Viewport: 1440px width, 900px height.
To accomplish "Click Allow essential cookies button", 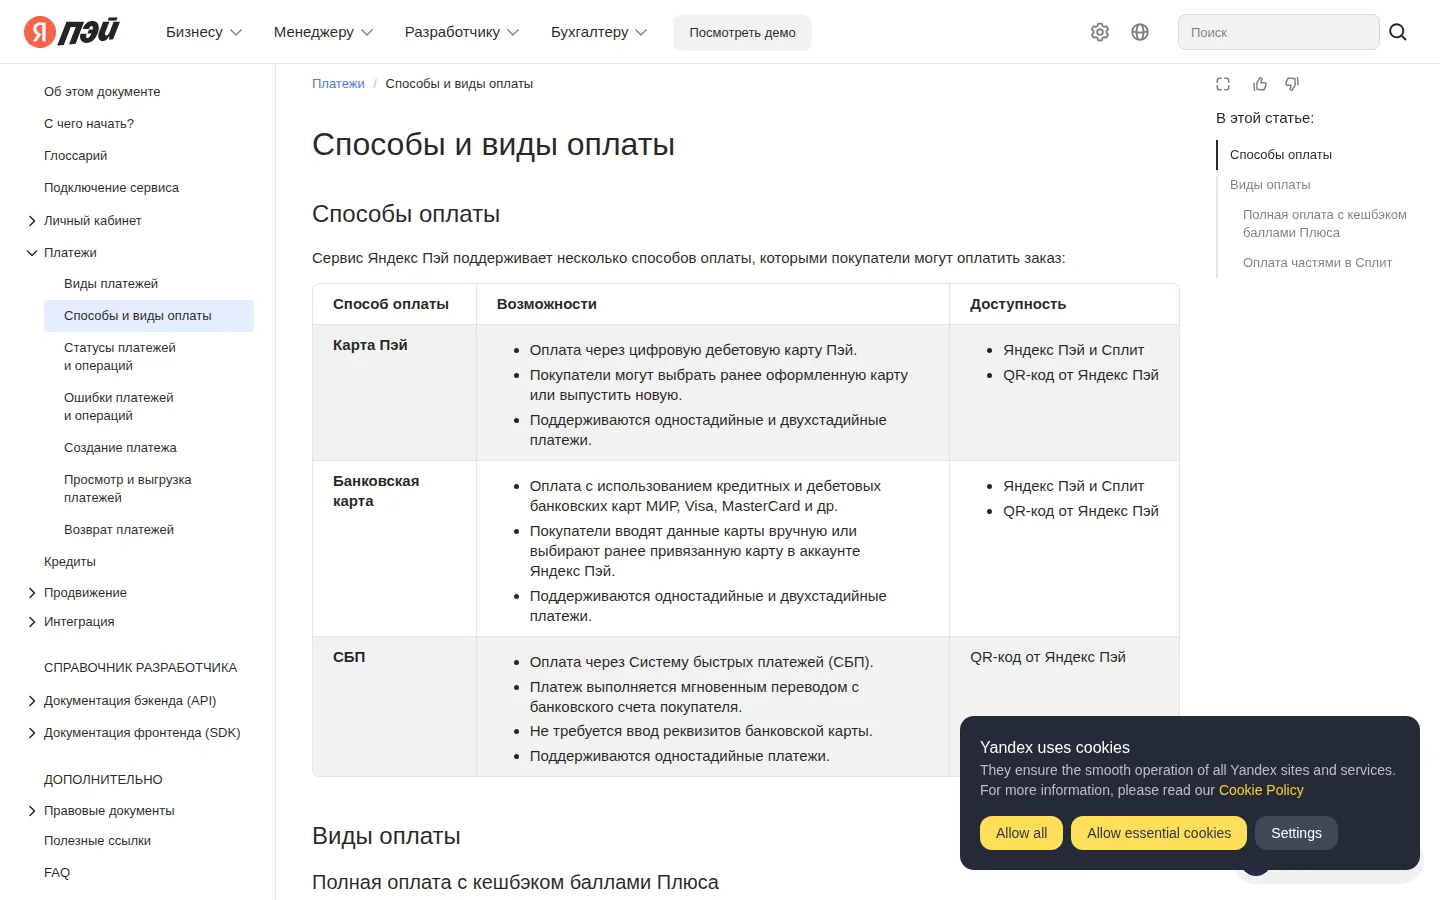I will point(1159,833).
